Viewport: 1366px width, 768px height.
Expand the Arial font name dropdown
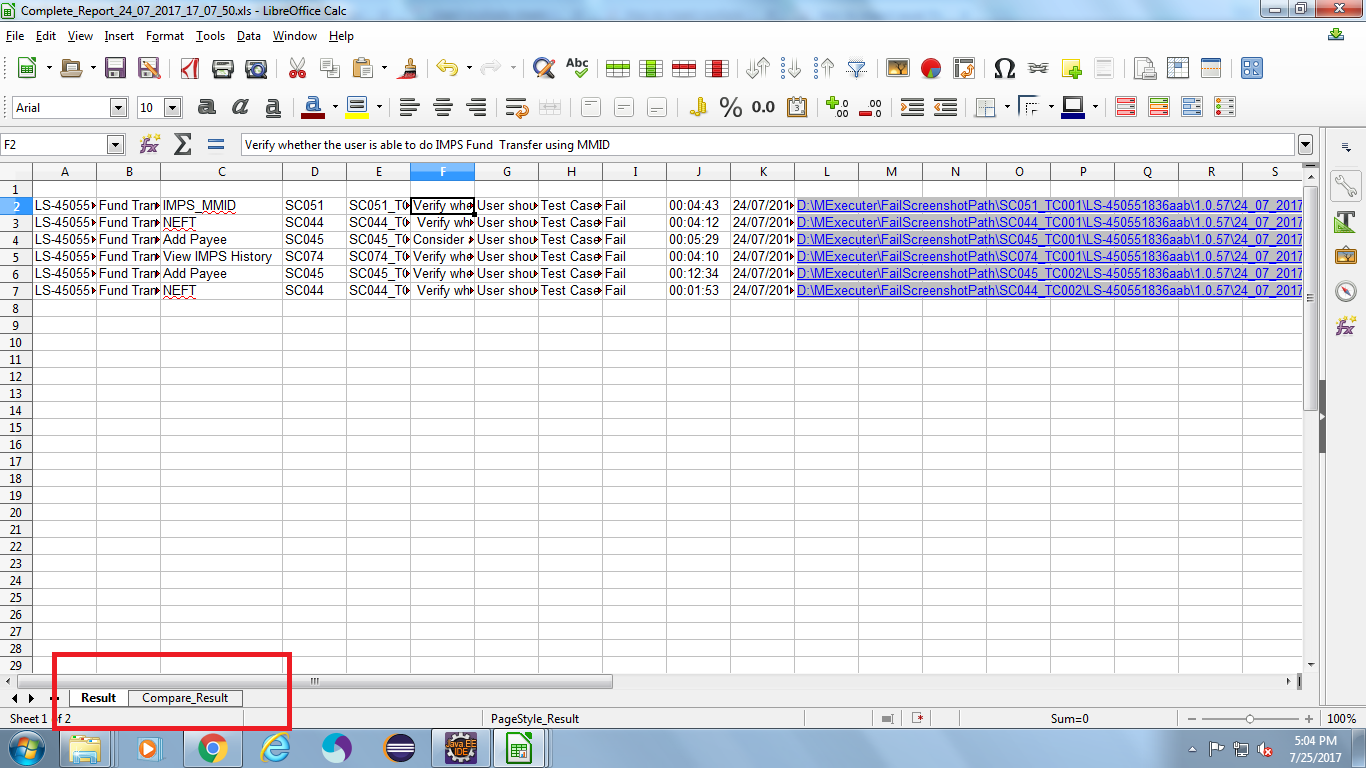coord(119,107)
